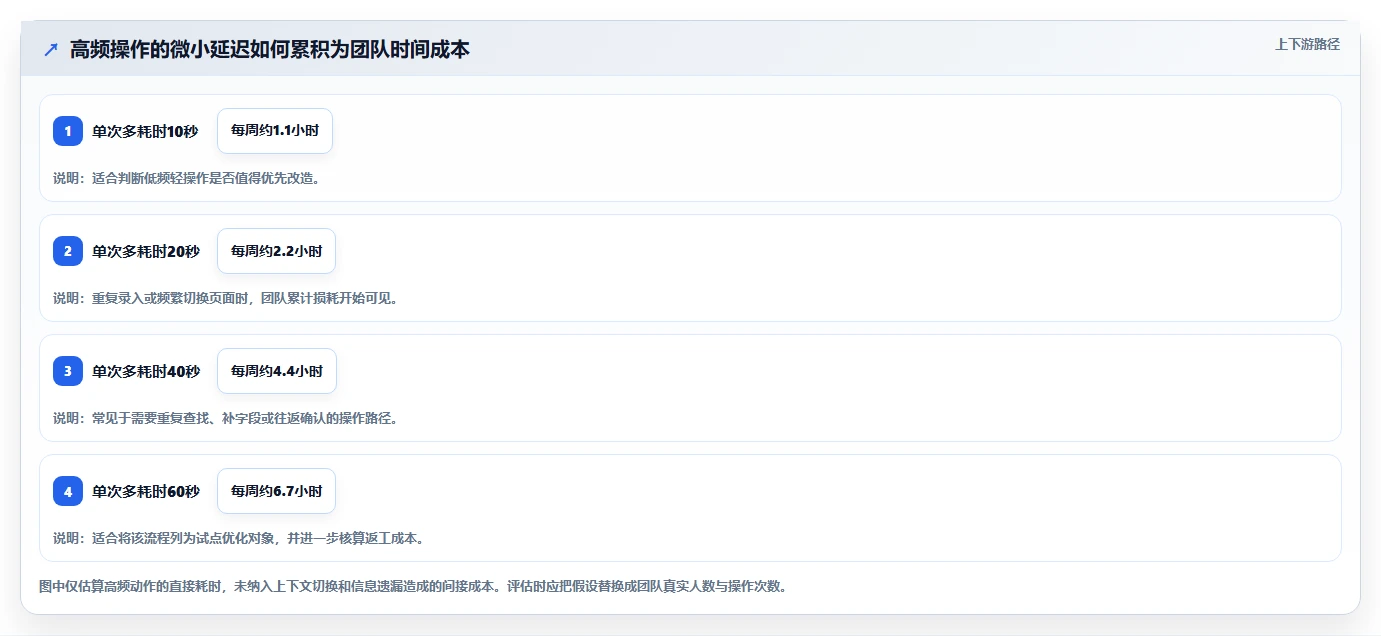Click the trend arrow icon beside the title
The height and width of the screenshot is (636, 1381).
pos(51,49)
